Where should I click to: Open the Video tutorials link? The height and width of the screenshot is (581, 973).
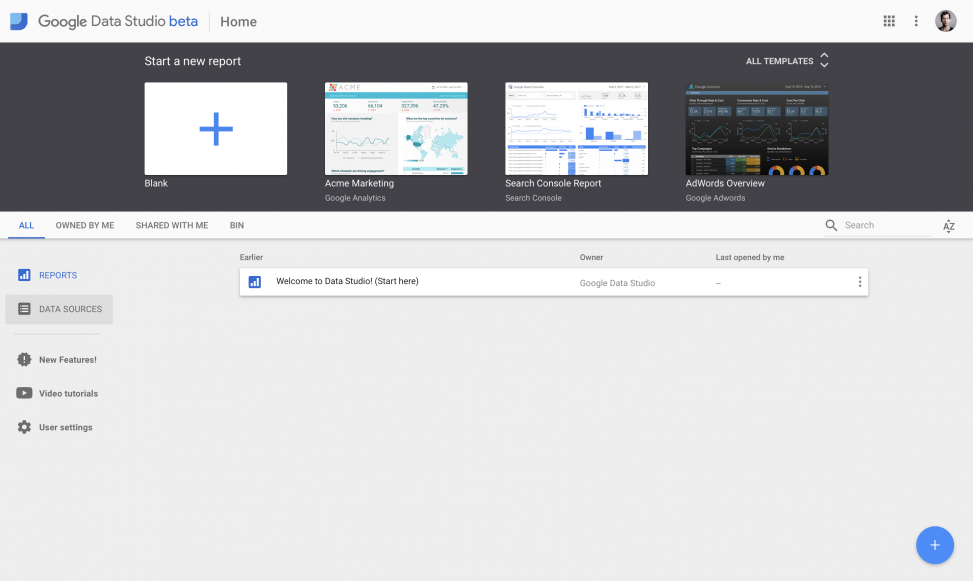pyautogui.click(x=68, y=394)
